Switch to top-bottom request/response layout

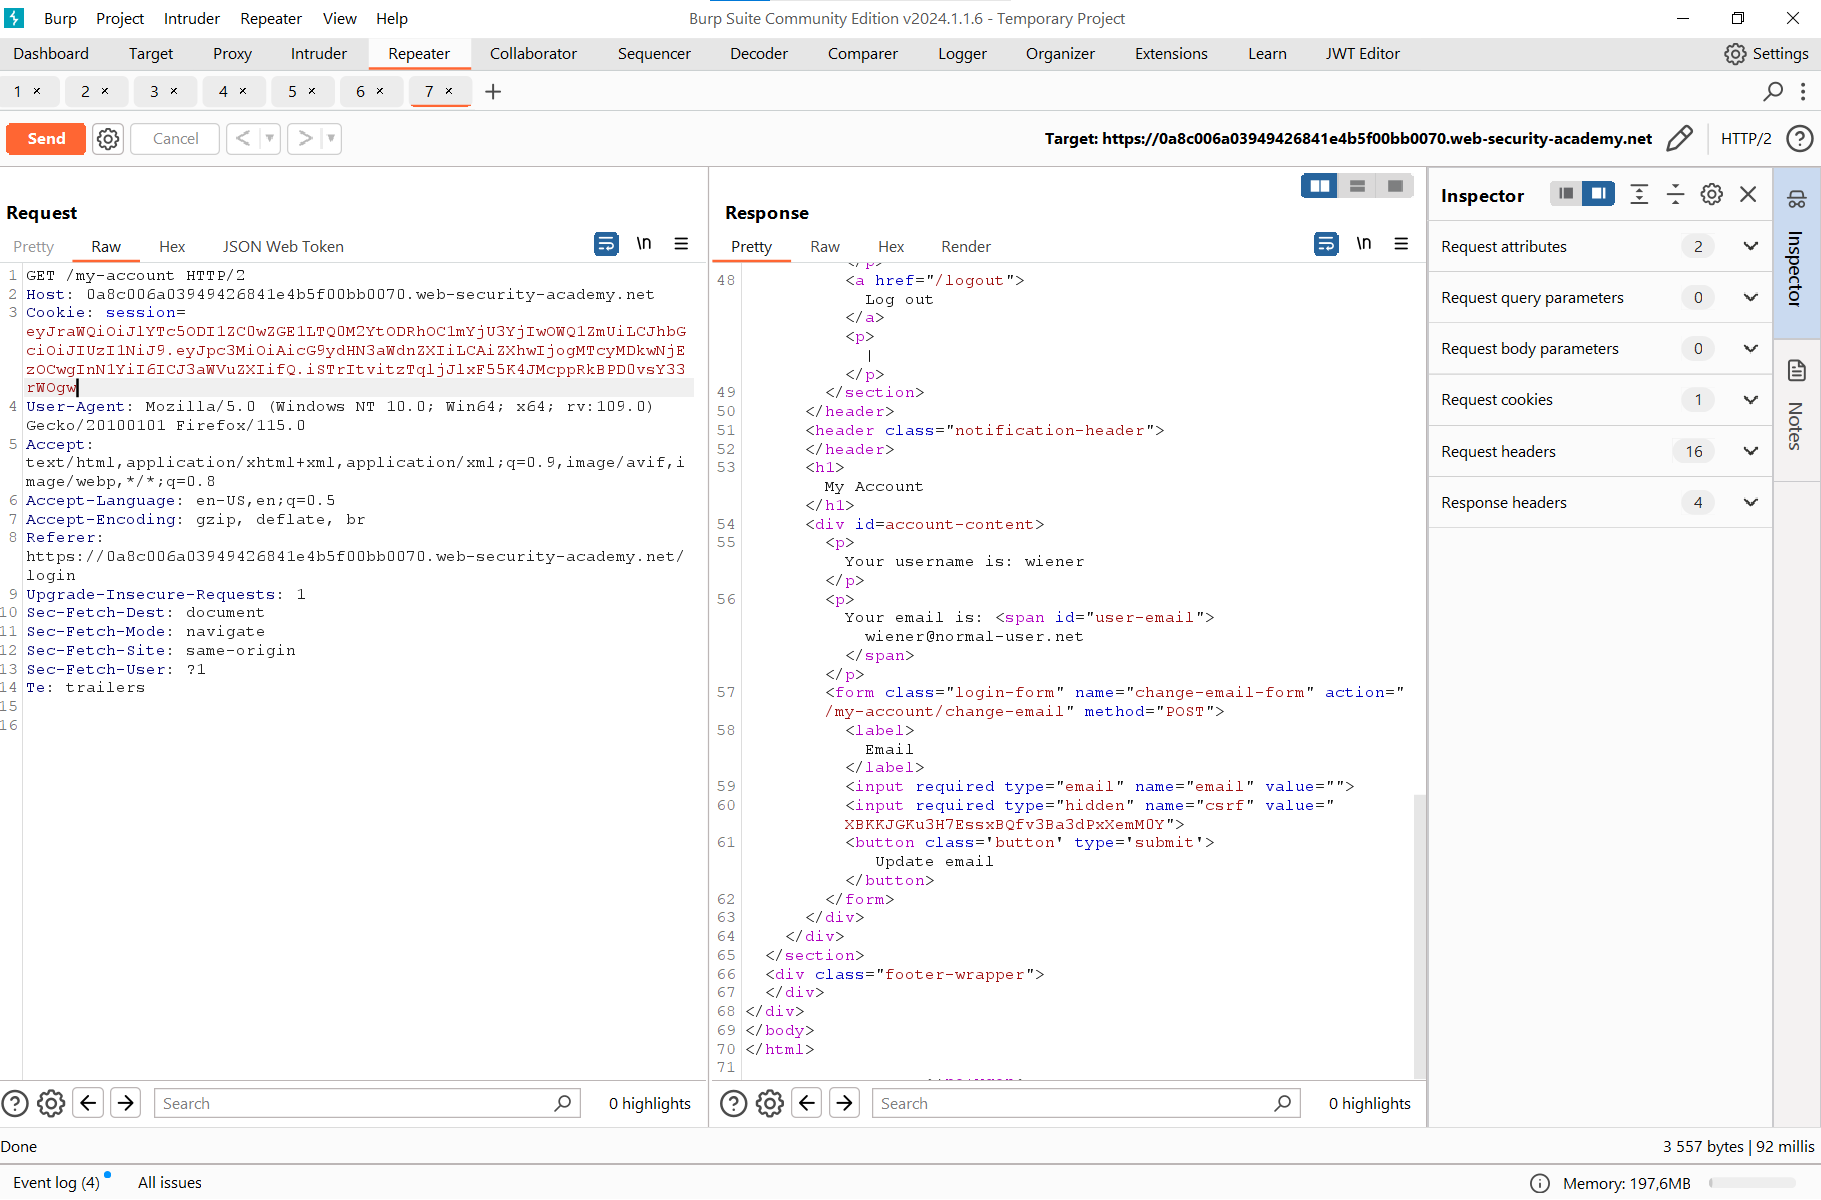click(x=1357, y=186)
